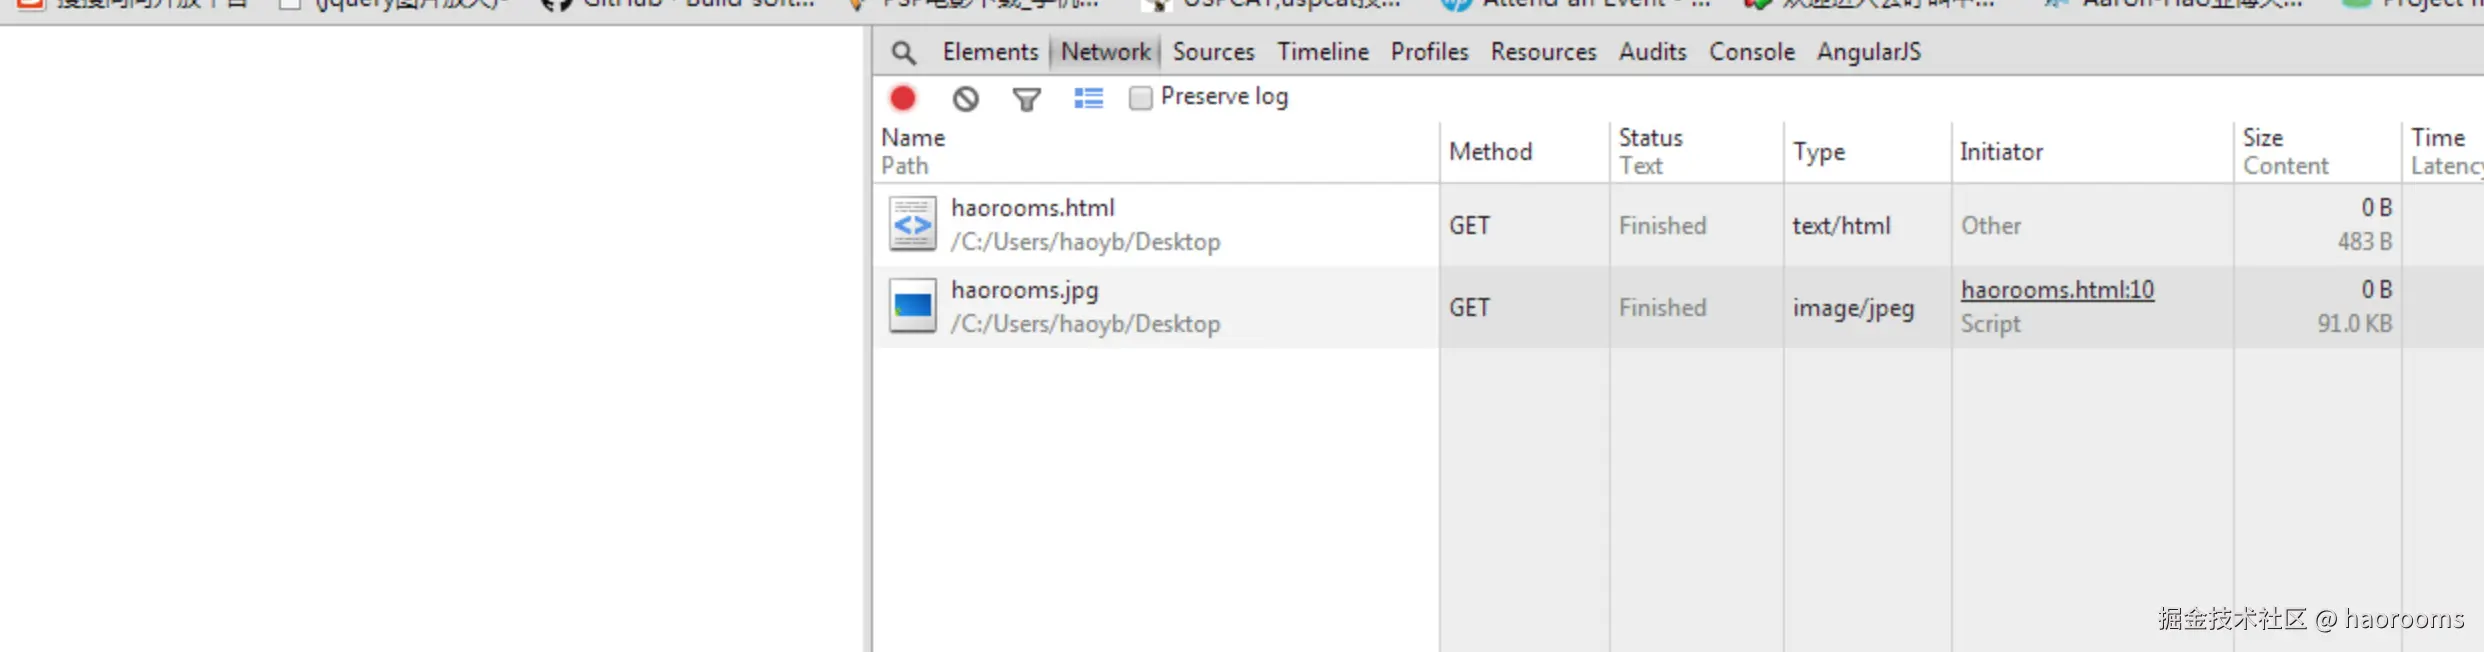Select the haorooms.jpg request row name

(x=1024, y=290)
